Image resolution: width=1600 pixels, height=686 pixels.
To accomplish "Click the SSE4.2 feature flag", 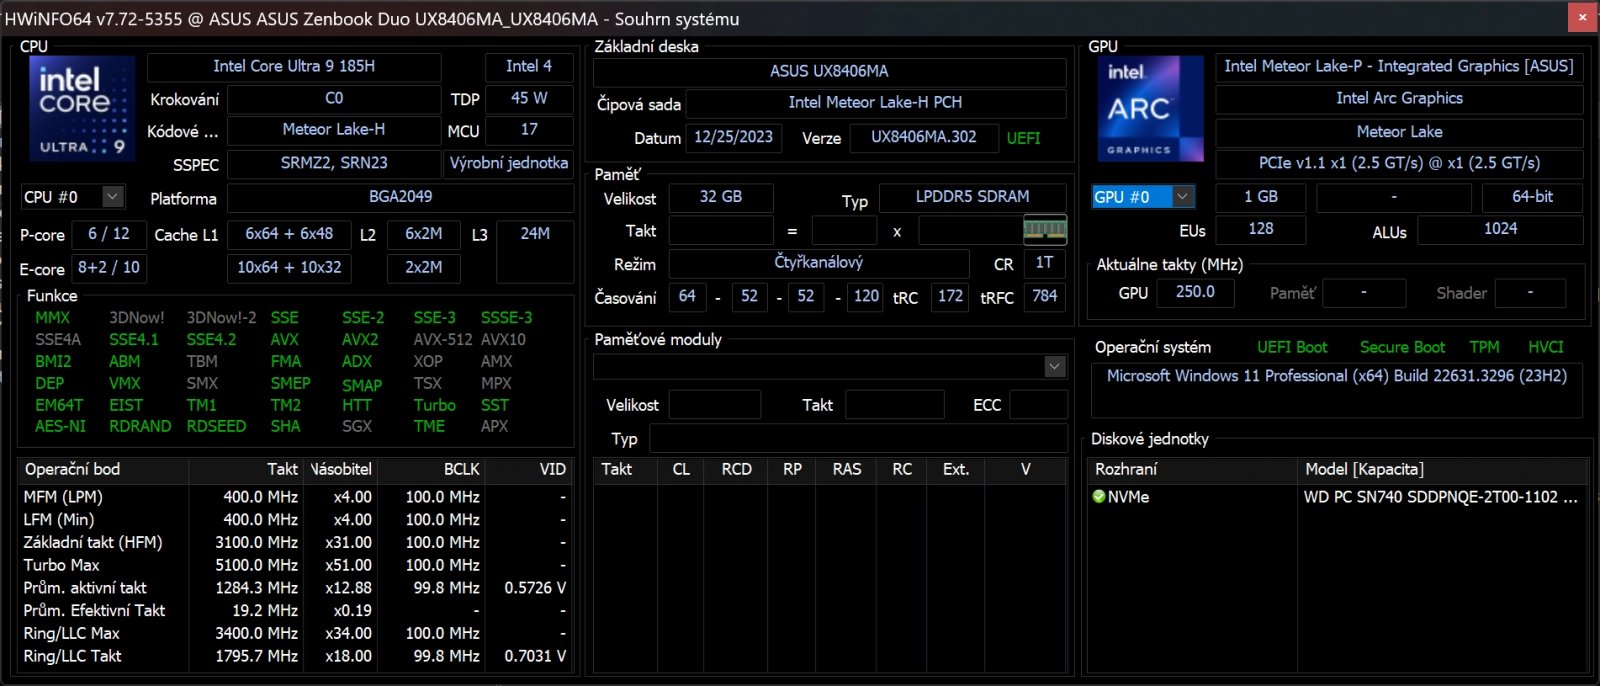I will coord(211,340).
